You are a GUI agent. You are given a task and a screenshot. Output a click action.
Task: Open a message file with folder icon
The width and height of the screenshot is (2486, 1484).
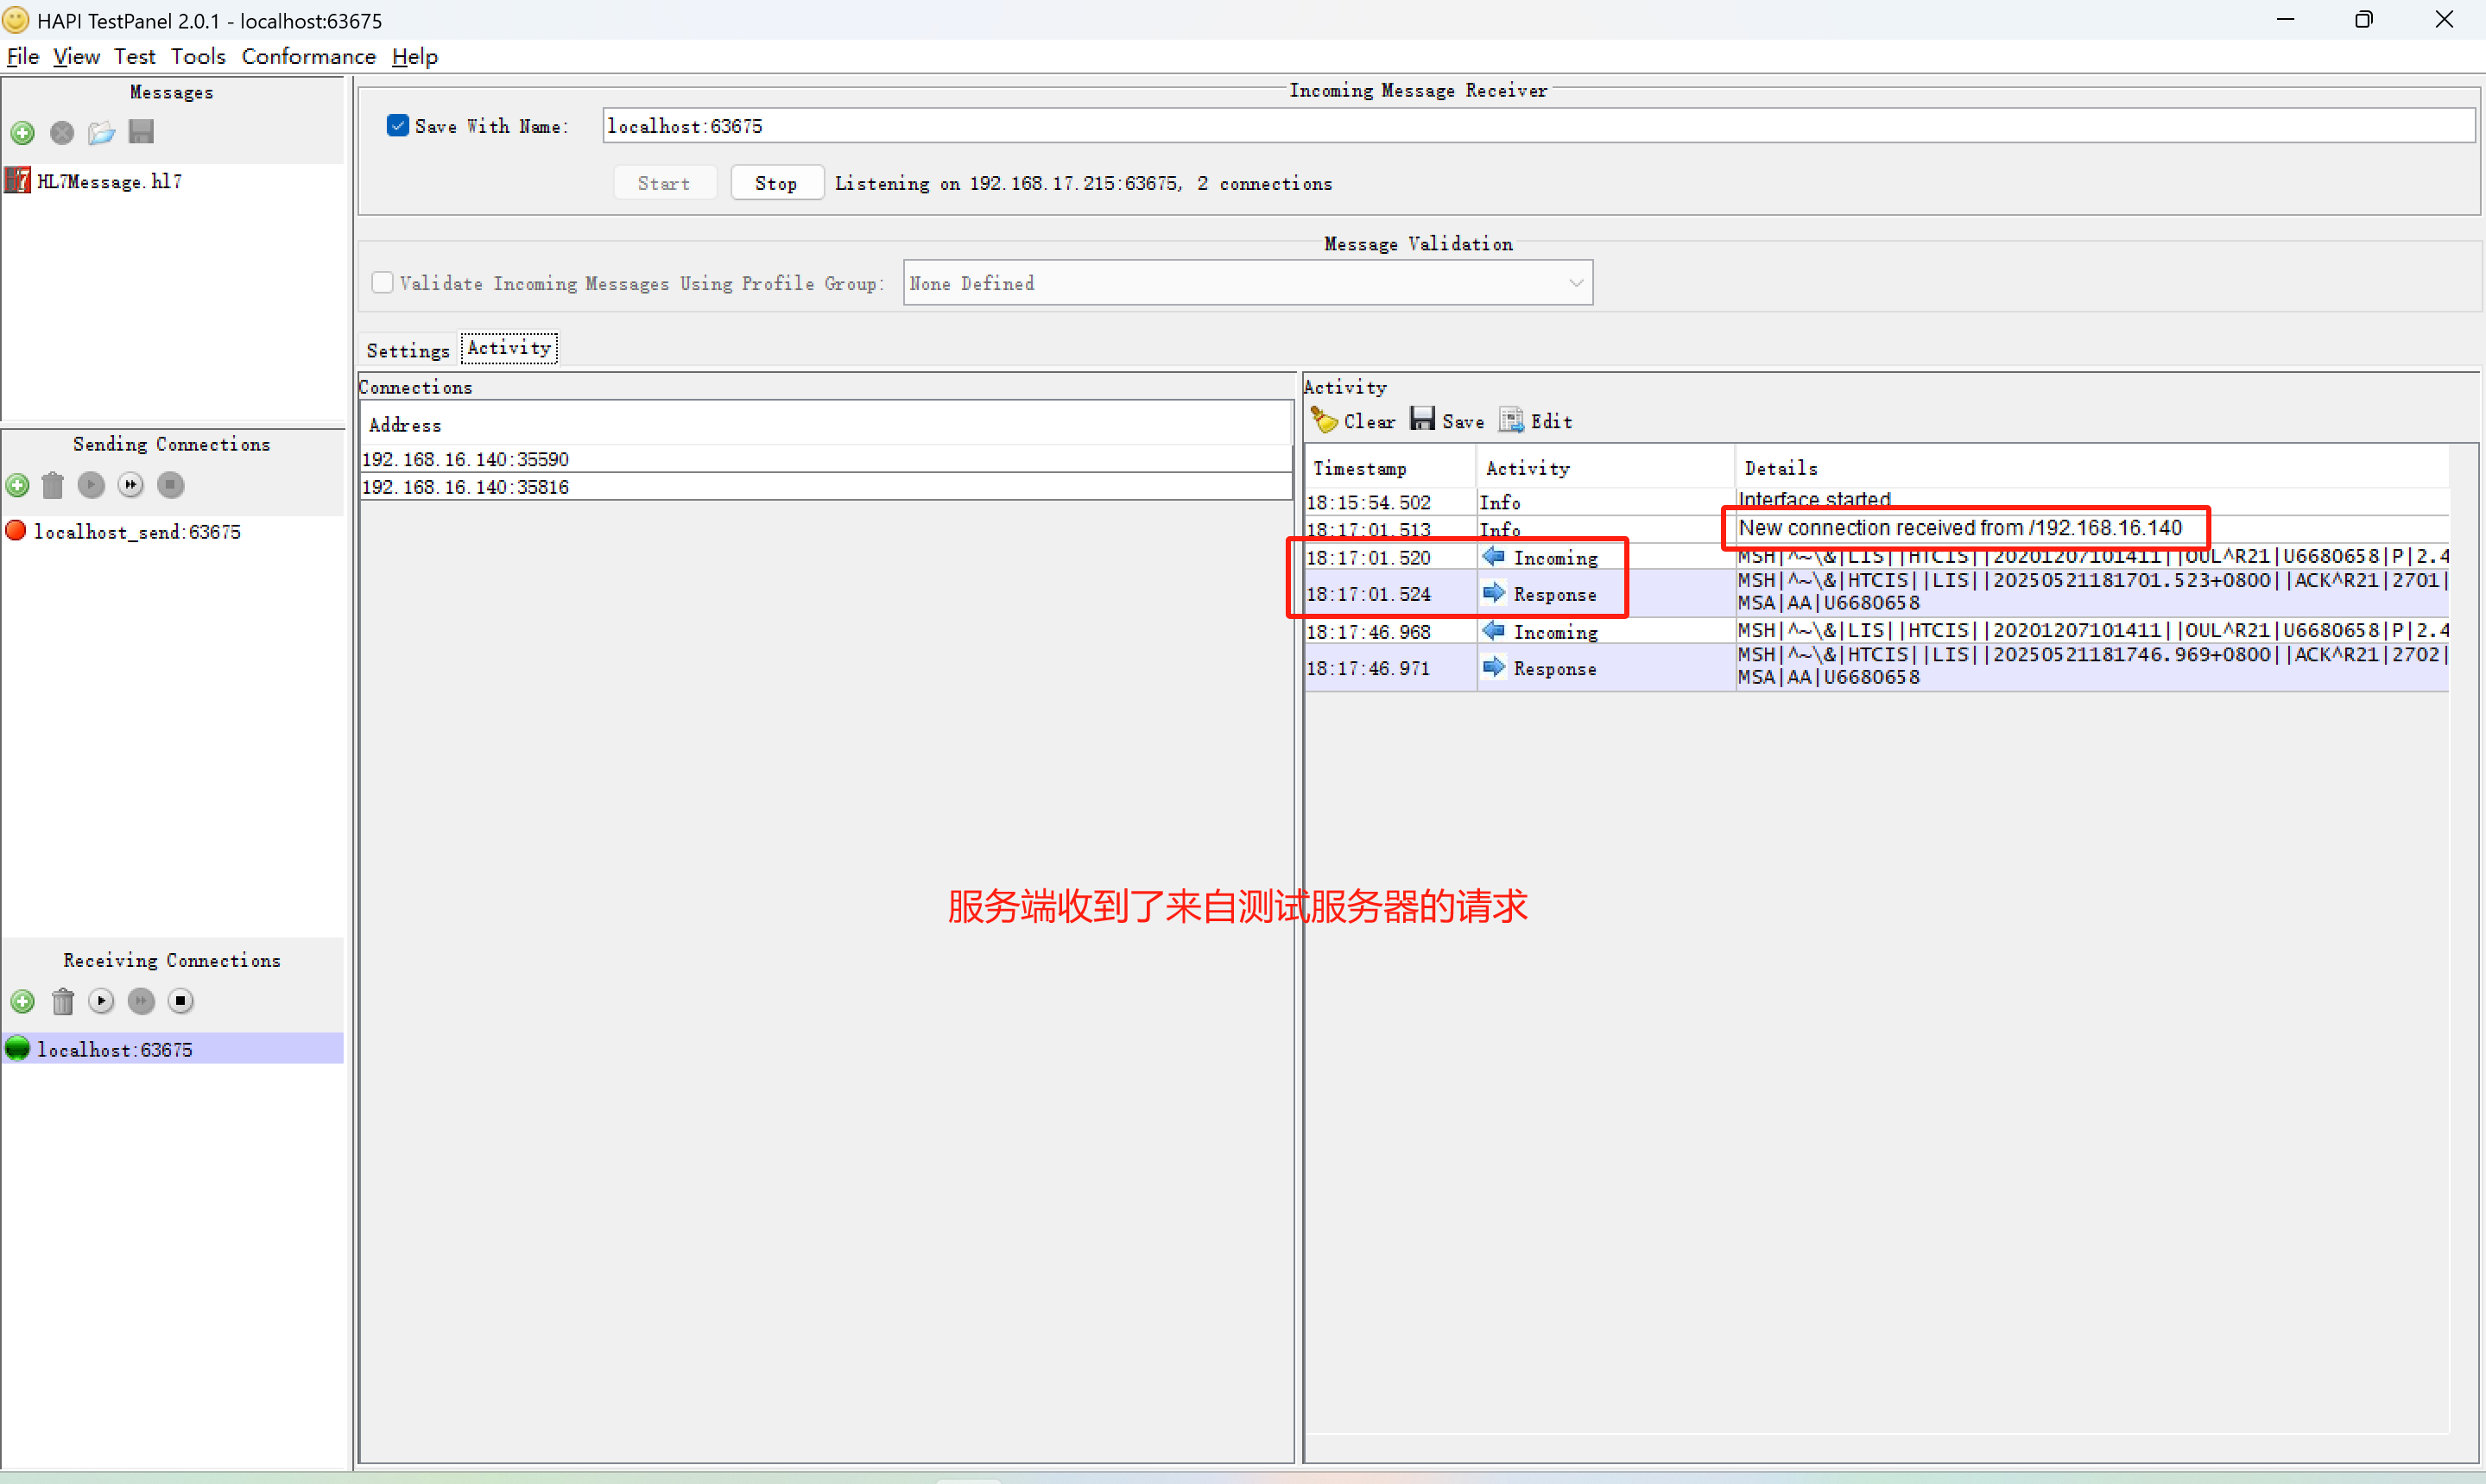pyautogui.click(x=101, y=132)
